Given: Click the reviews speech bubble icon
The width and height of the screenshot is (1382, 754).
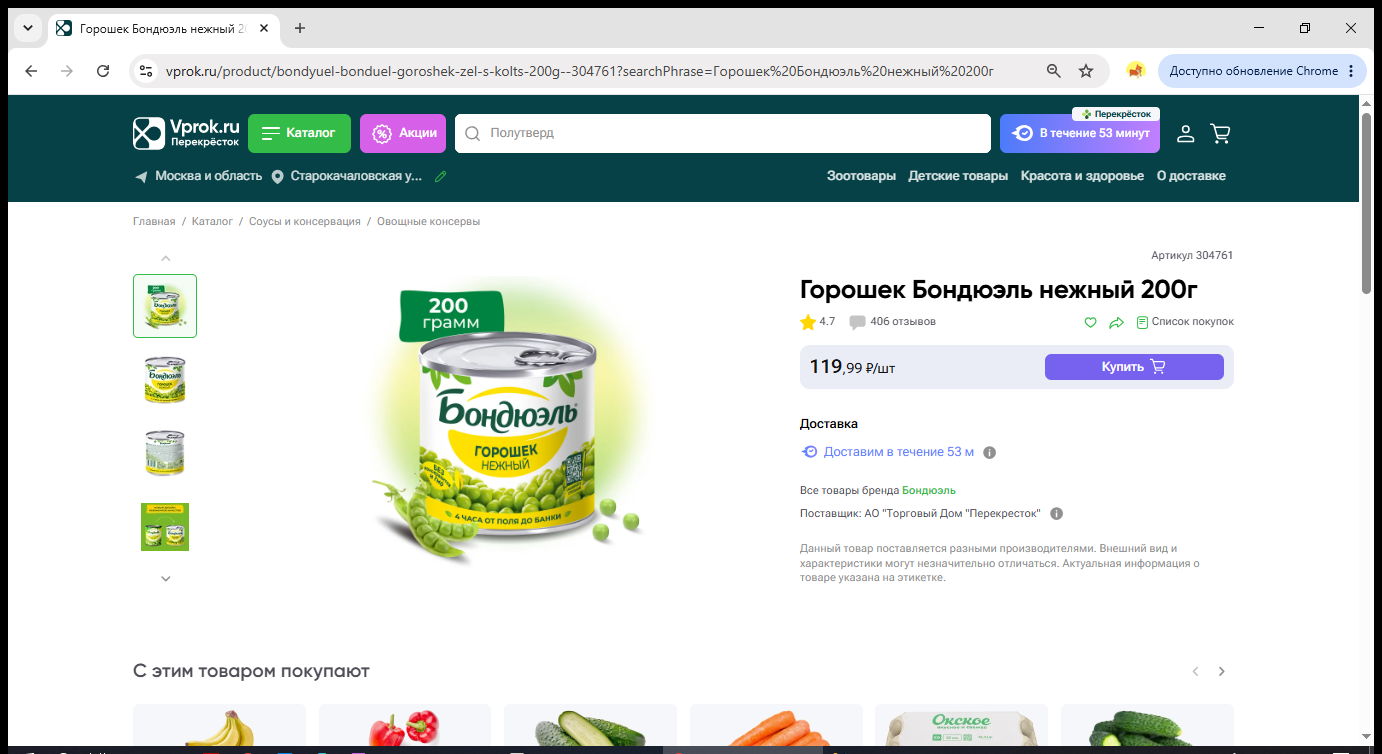Looking at the screenshot, I should [x=857, y=322].
